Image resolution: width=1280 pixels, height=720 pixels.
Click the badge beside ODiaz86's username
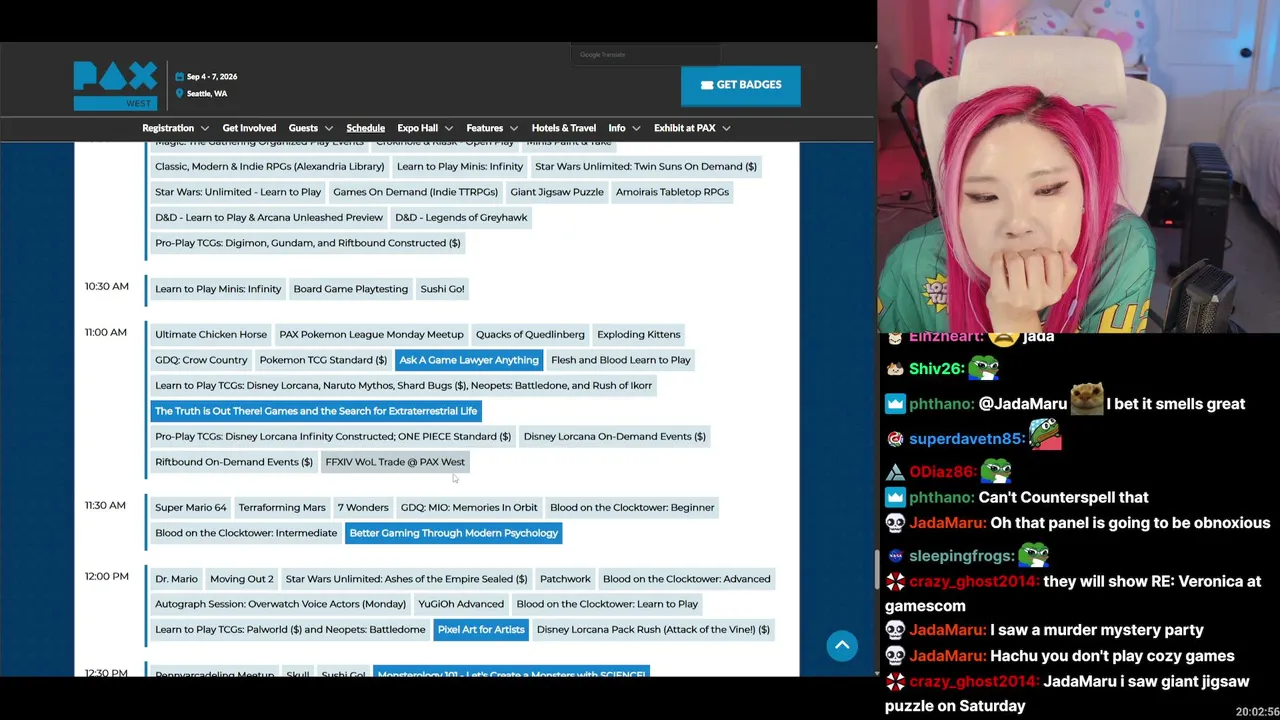pos(895,472)
